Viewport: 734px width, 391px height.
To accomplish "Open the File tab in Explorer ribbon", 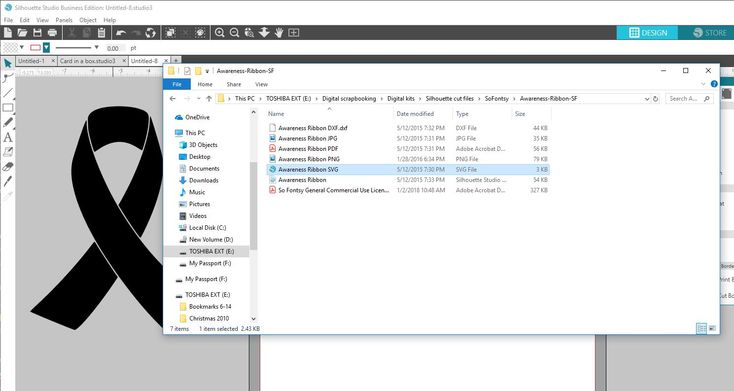I will pos(176,84).
